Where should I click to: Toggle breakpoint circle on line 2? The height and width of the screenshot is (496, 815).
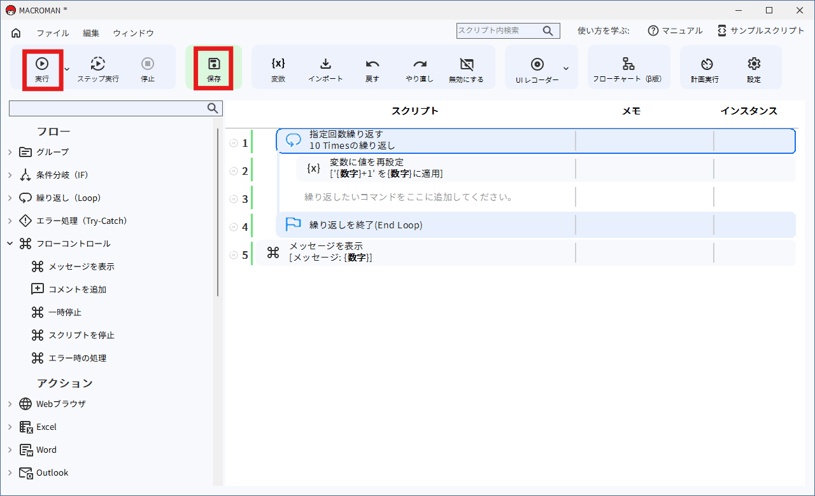click(x=233, y=171)
